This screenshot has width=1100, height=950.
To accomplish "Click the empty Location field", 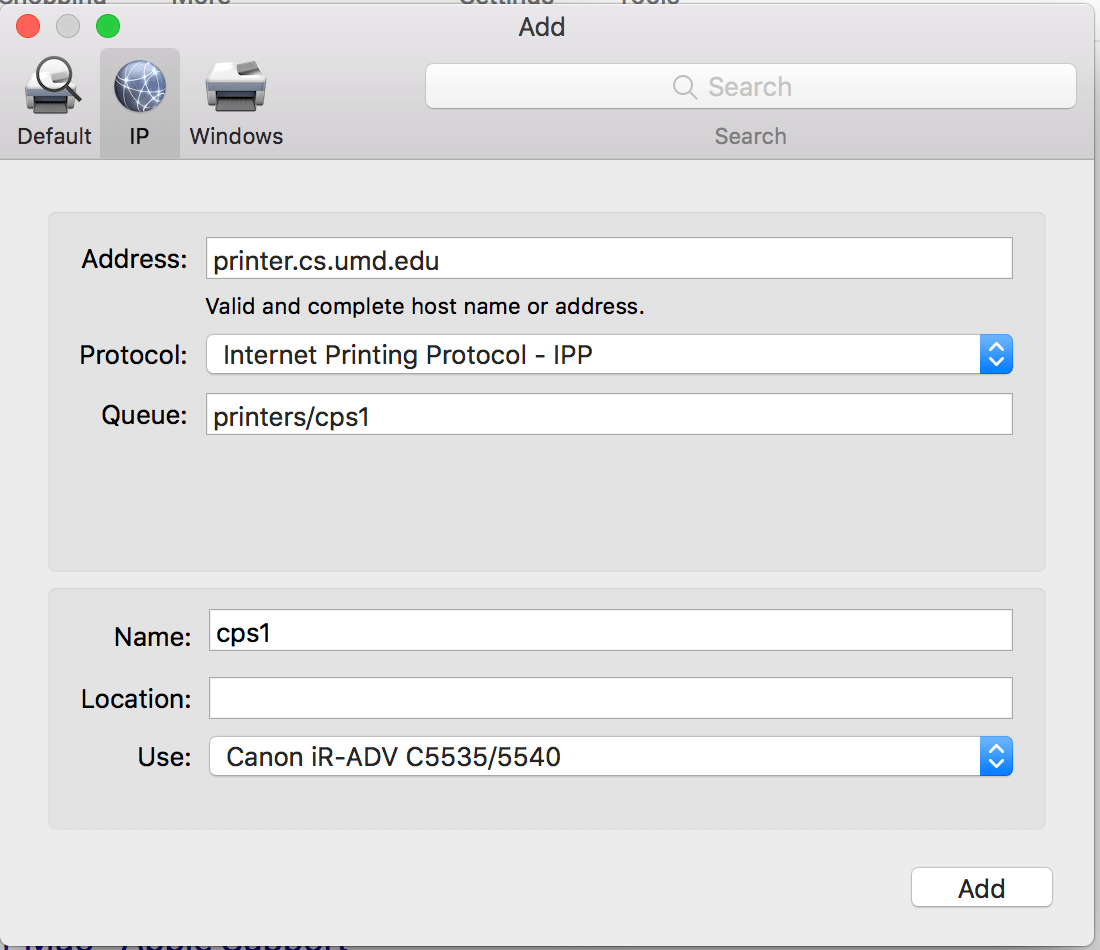I will click(609, 698).
